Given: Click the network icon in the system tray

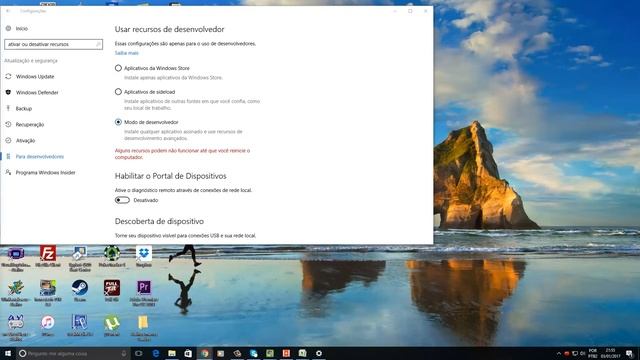Looking at the screenshot, I should [x=575, y=353].
